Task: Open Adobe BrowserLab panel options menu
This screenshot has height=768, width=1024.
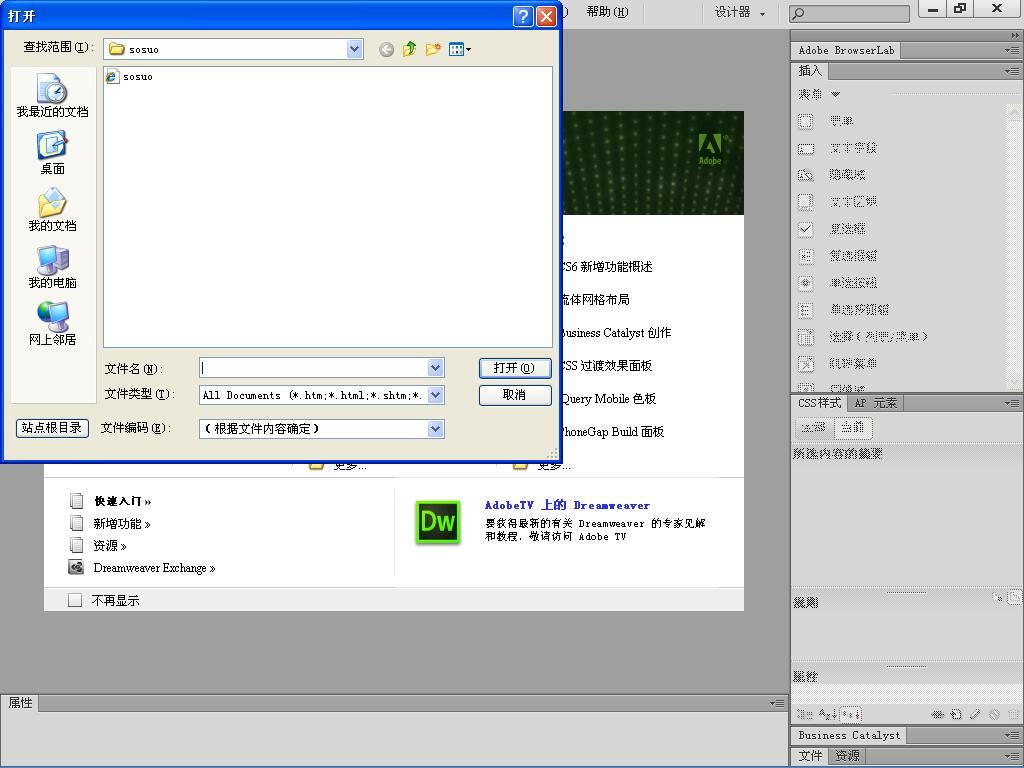Action: tap(1012, 50)
